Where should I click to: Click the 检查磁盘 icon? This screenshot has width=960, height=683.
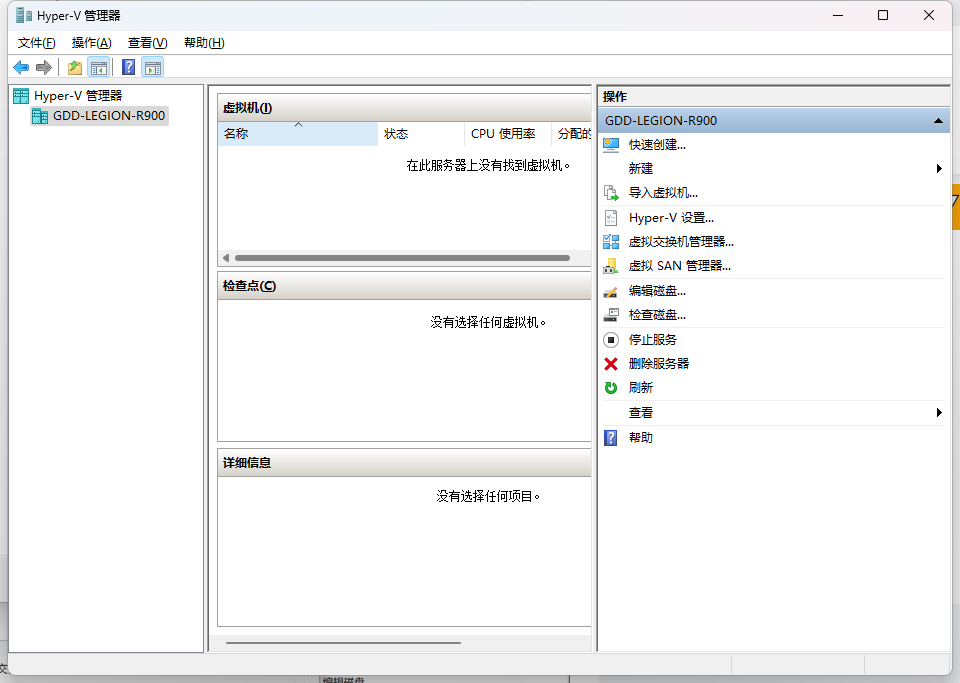(x=611, y=315)
